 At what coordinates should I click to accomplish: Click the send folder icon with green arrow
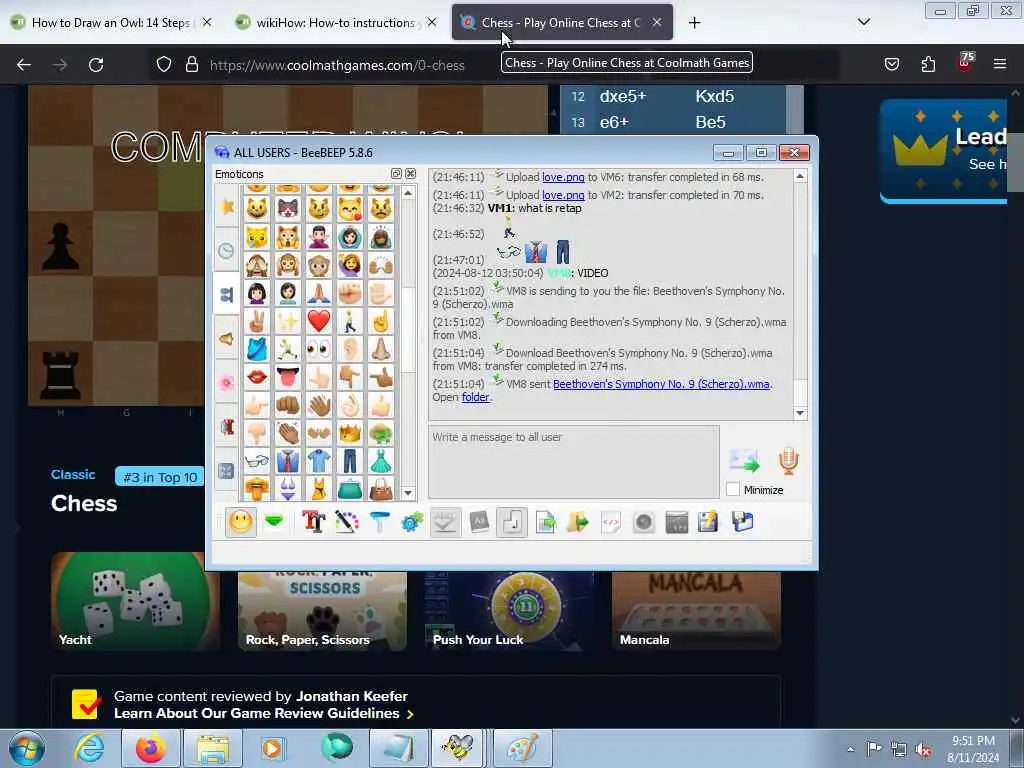[x=577, y=522]
